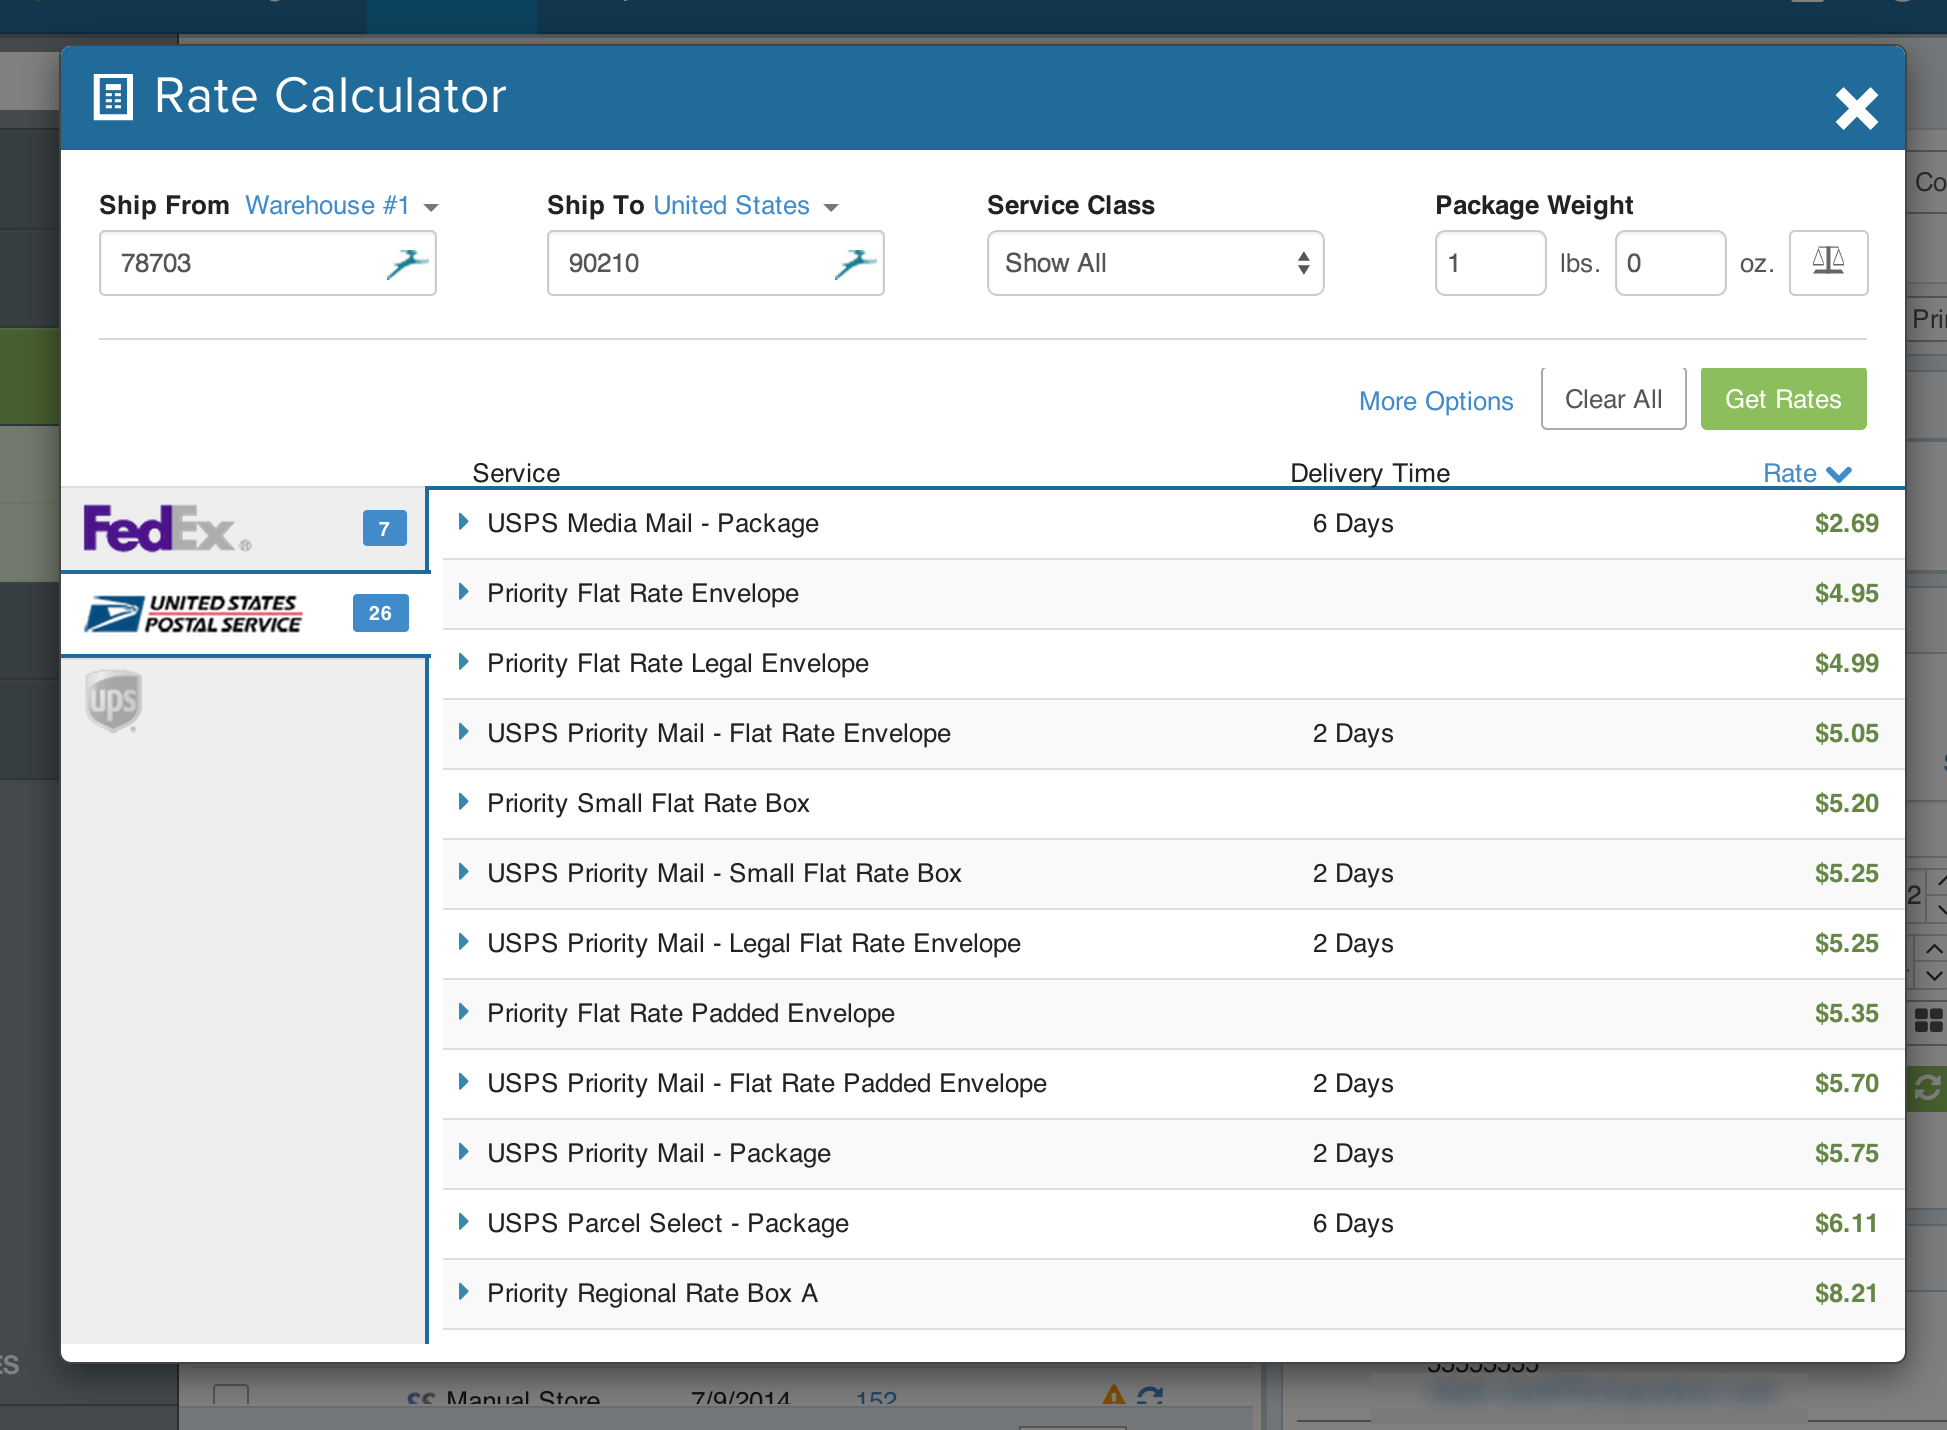Click the green refresh icon at right edge
The image size is (1947, 1430).
click(x=1927, y=1087)
